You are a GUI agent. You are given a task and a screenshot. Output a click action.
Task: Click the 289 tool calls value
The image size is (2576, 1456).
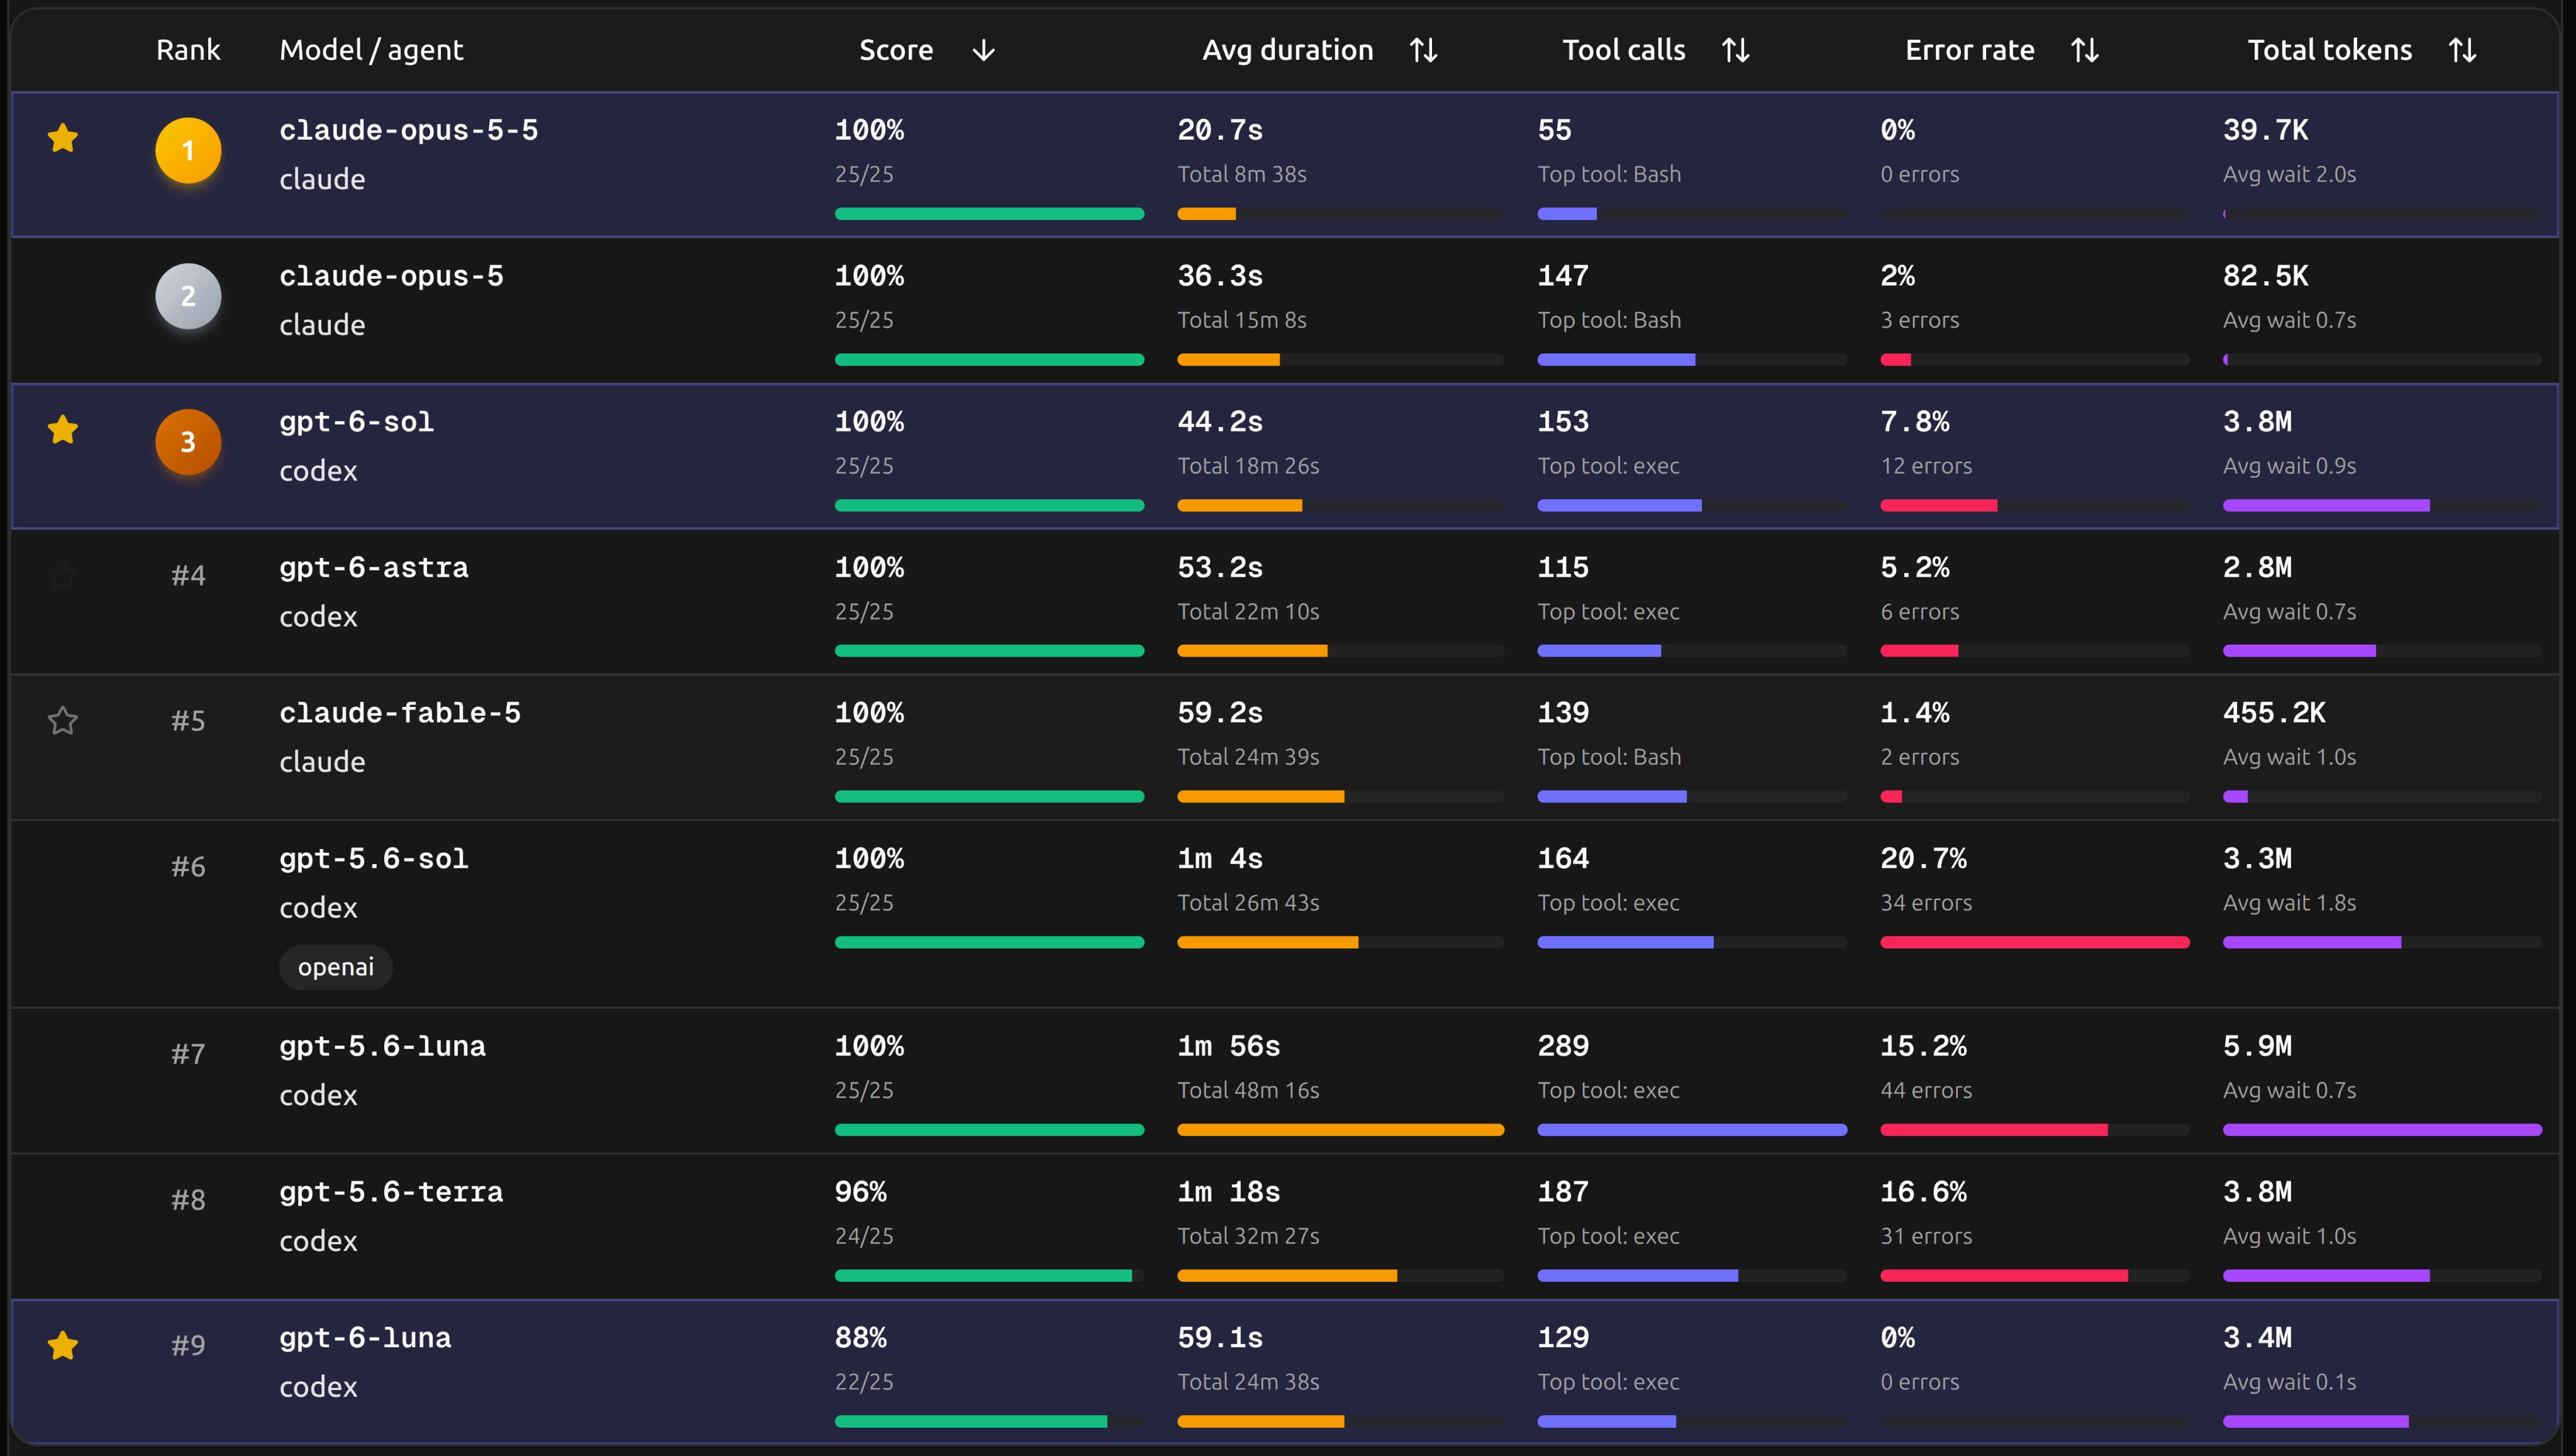tap(1563, 1046)
